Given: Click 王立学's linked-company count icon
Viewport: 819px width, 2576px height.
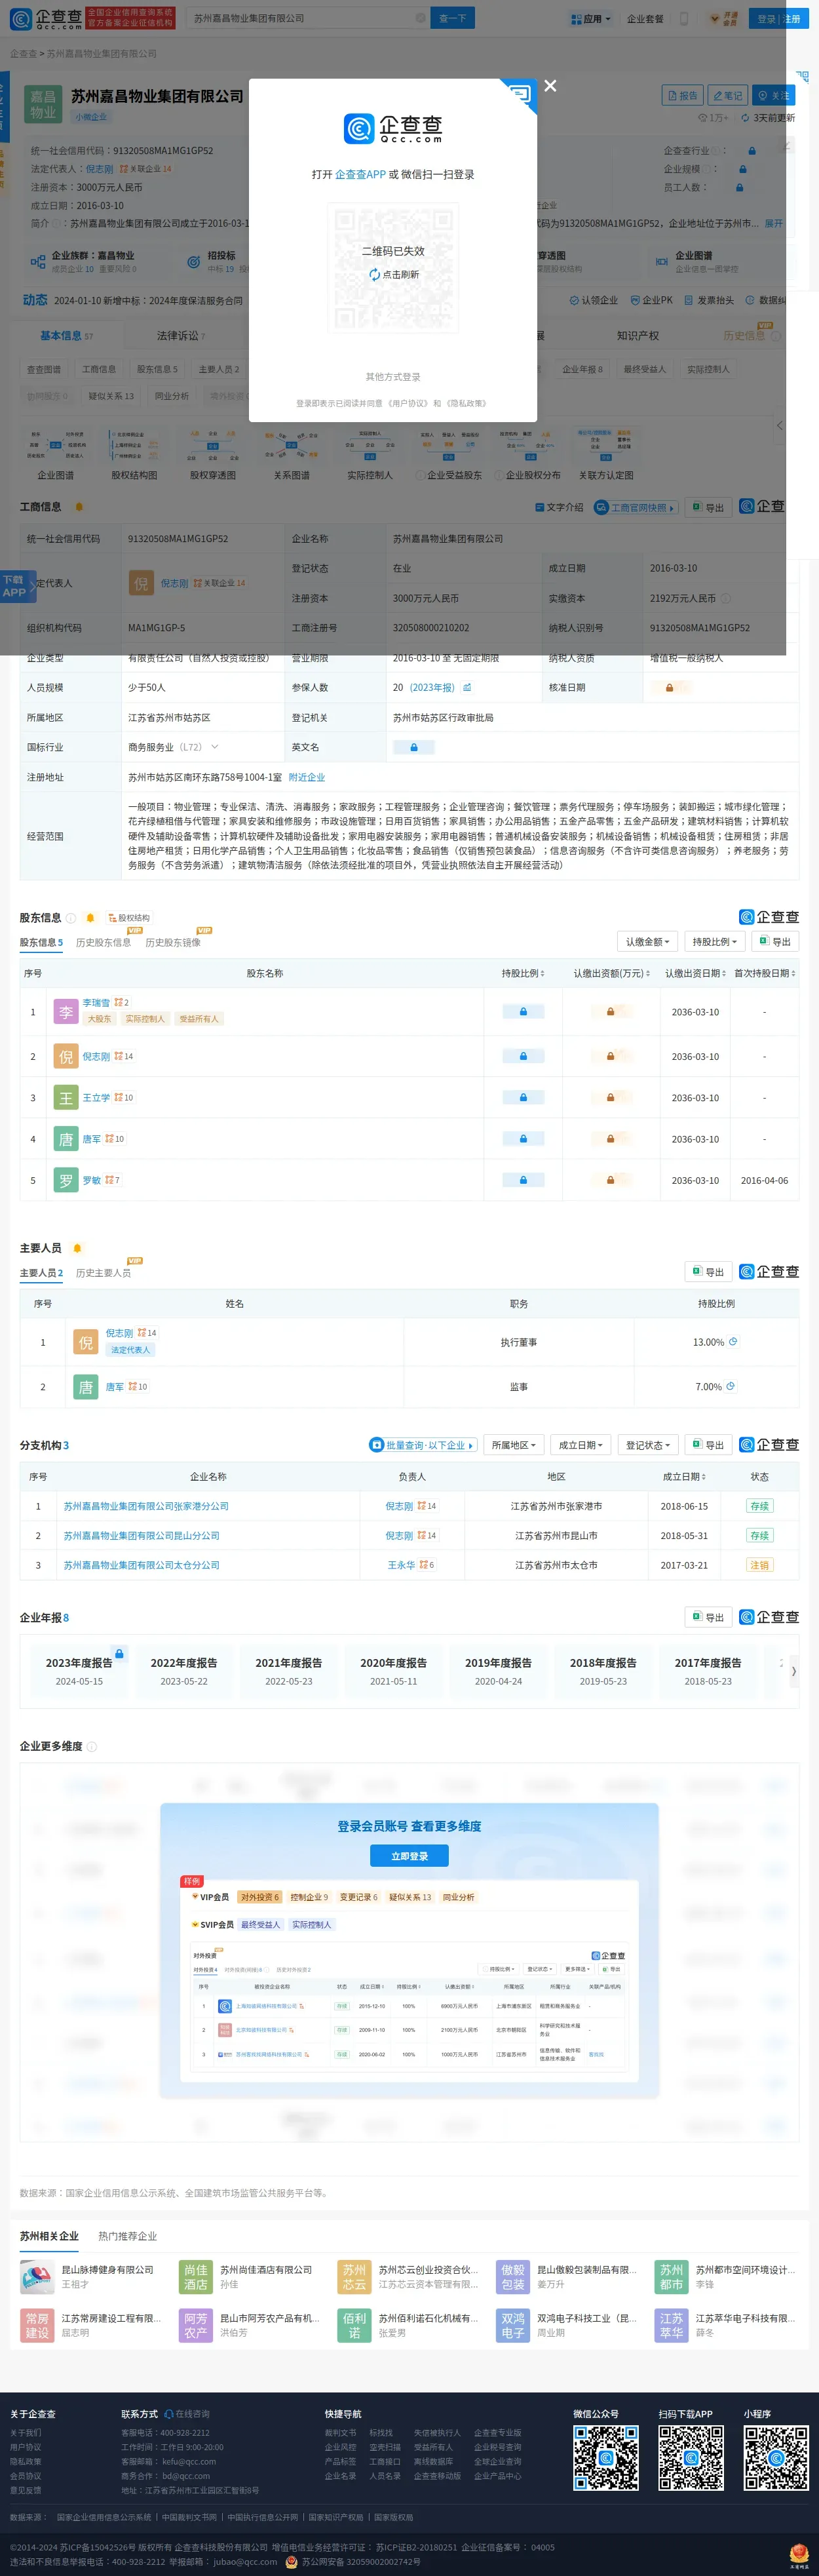Looking at the screenshot, I should [123, 1097].
